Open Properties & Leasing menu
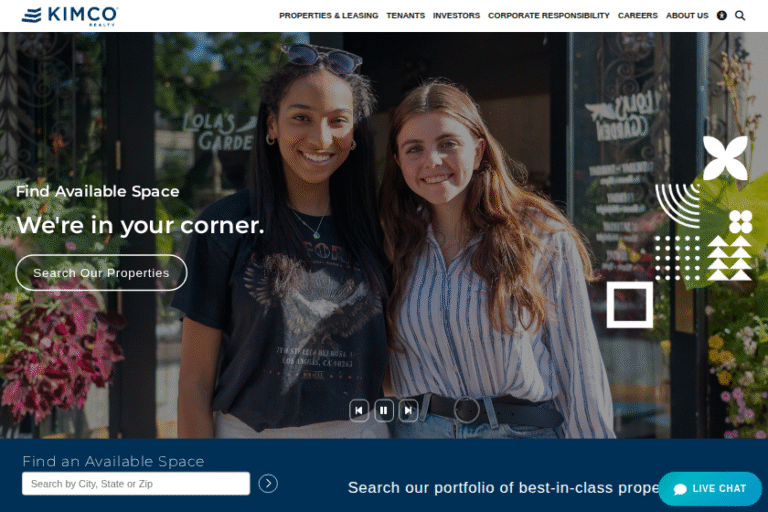This screenshot has height=512, width=768. [329, 16]
